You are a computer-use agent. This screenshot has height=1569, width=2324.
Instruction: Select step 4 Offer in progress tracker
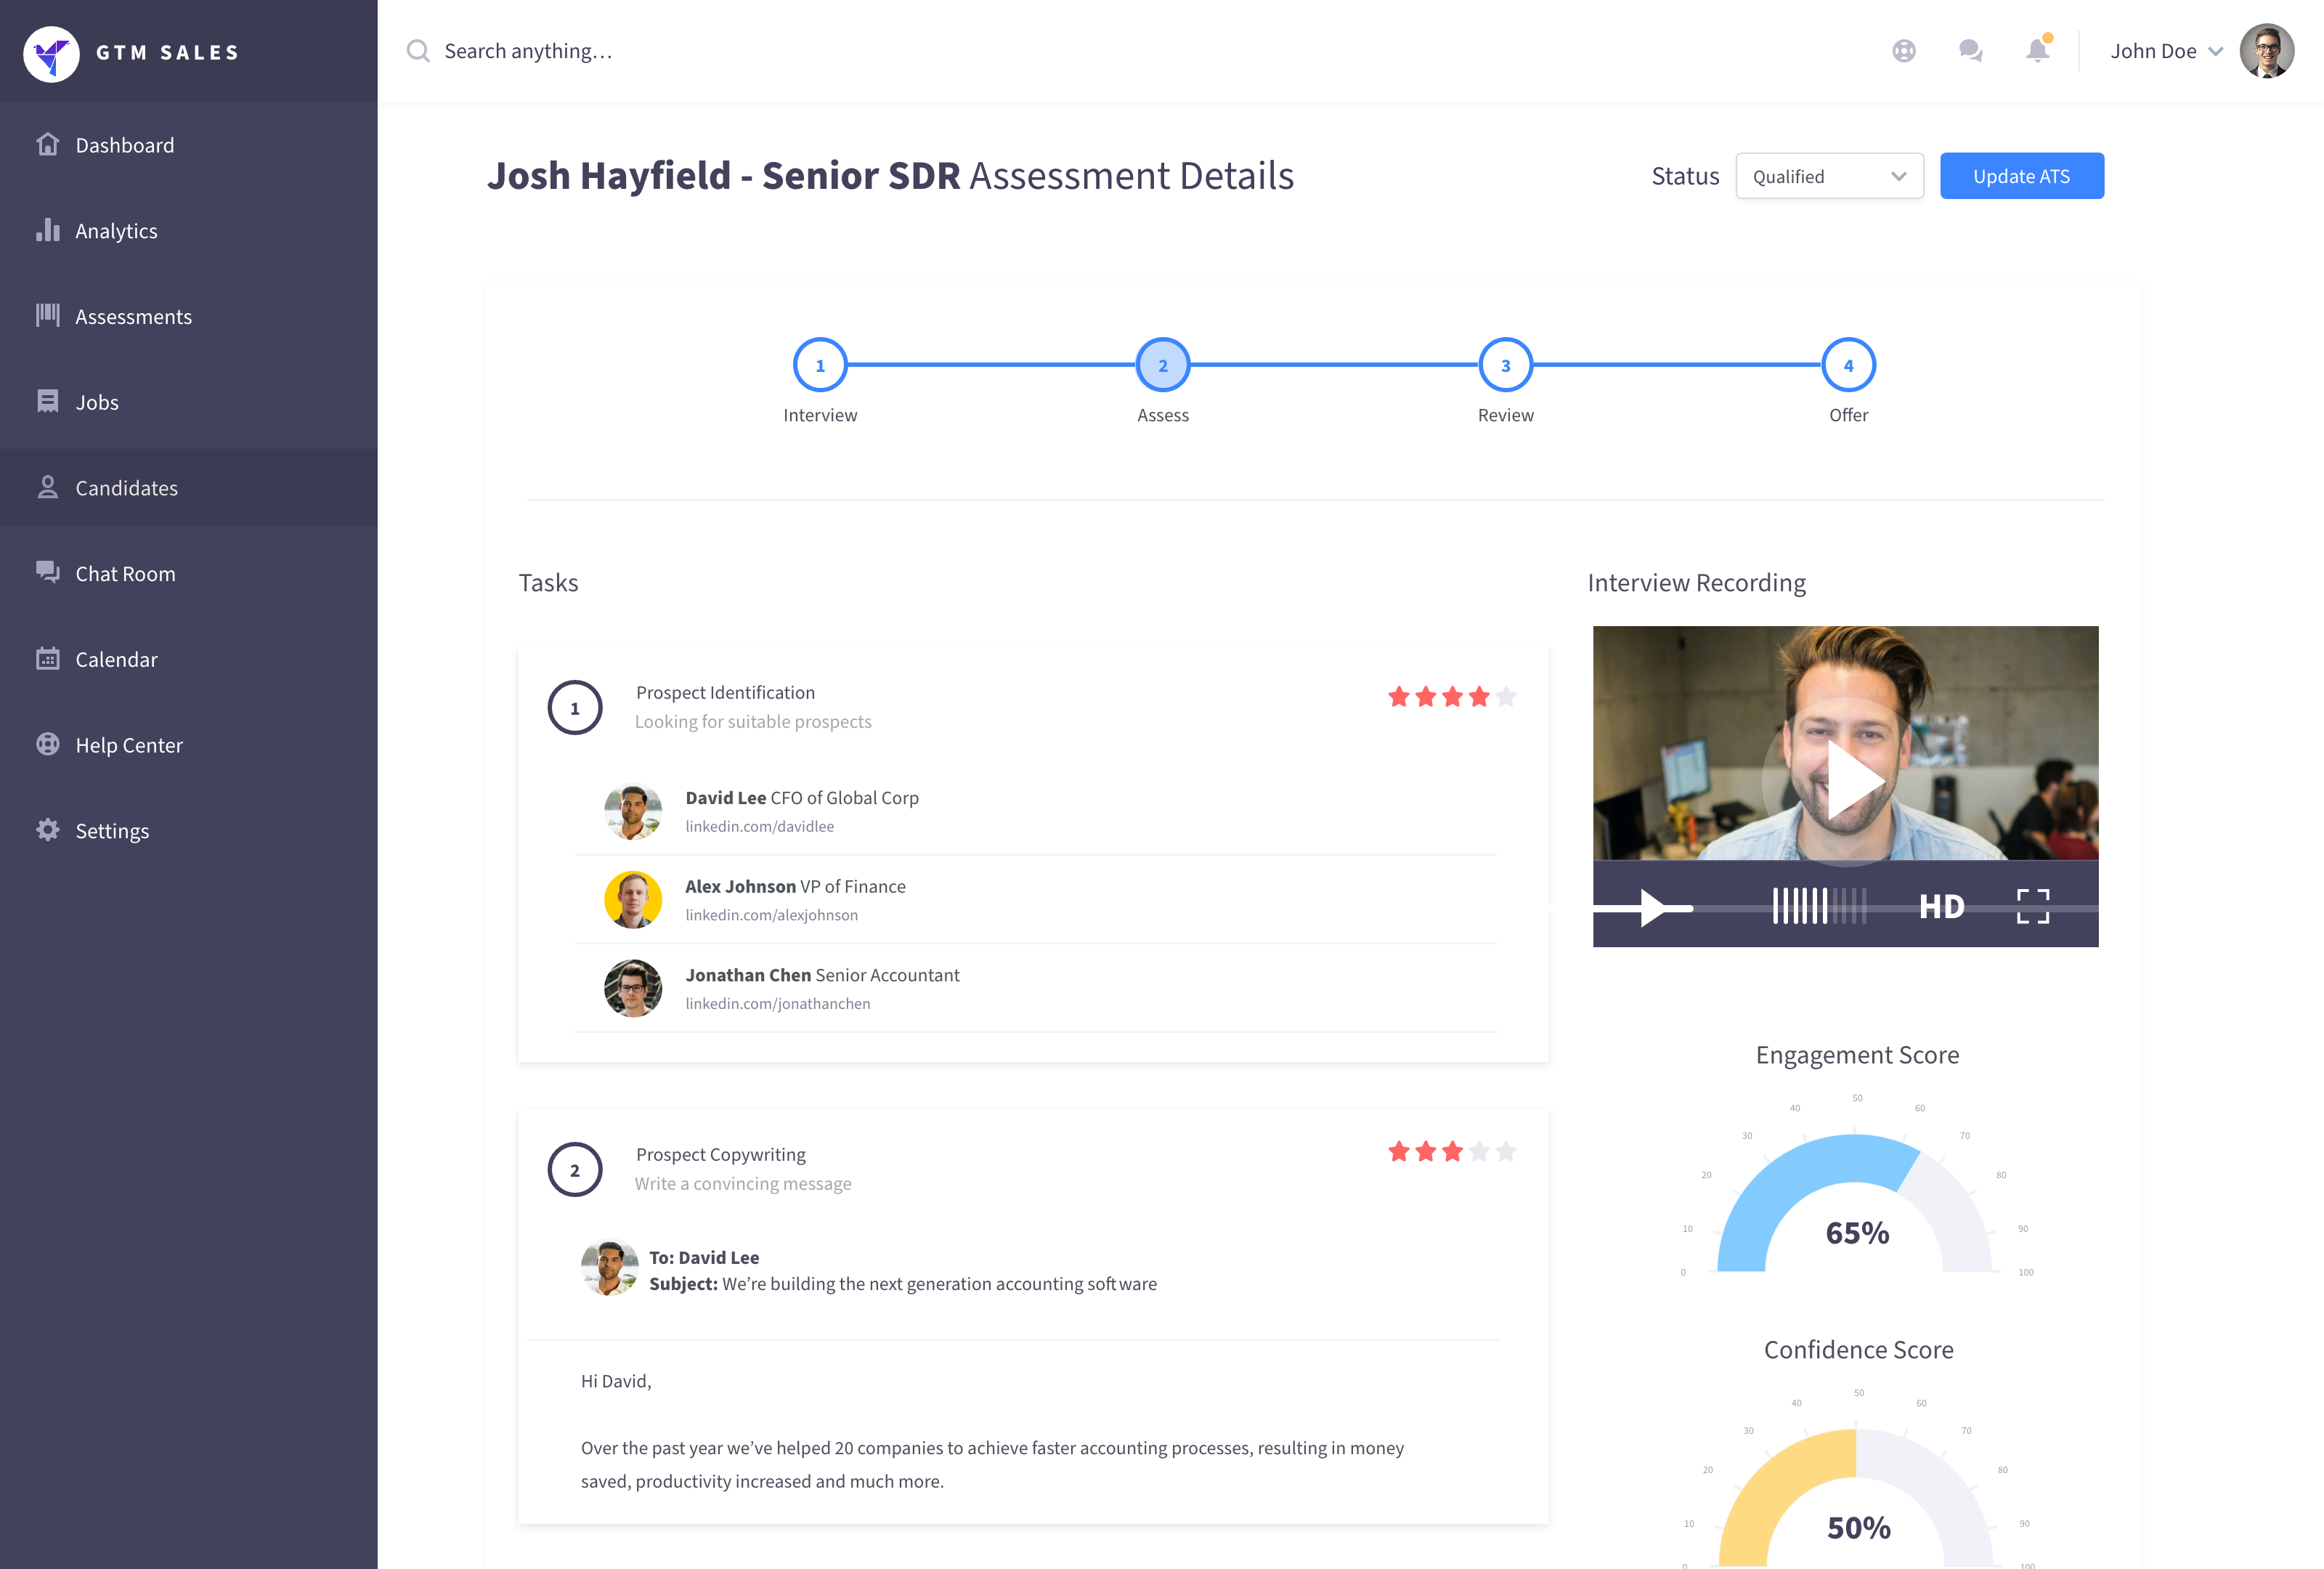pyautogui.click(x=1848, y=366)
